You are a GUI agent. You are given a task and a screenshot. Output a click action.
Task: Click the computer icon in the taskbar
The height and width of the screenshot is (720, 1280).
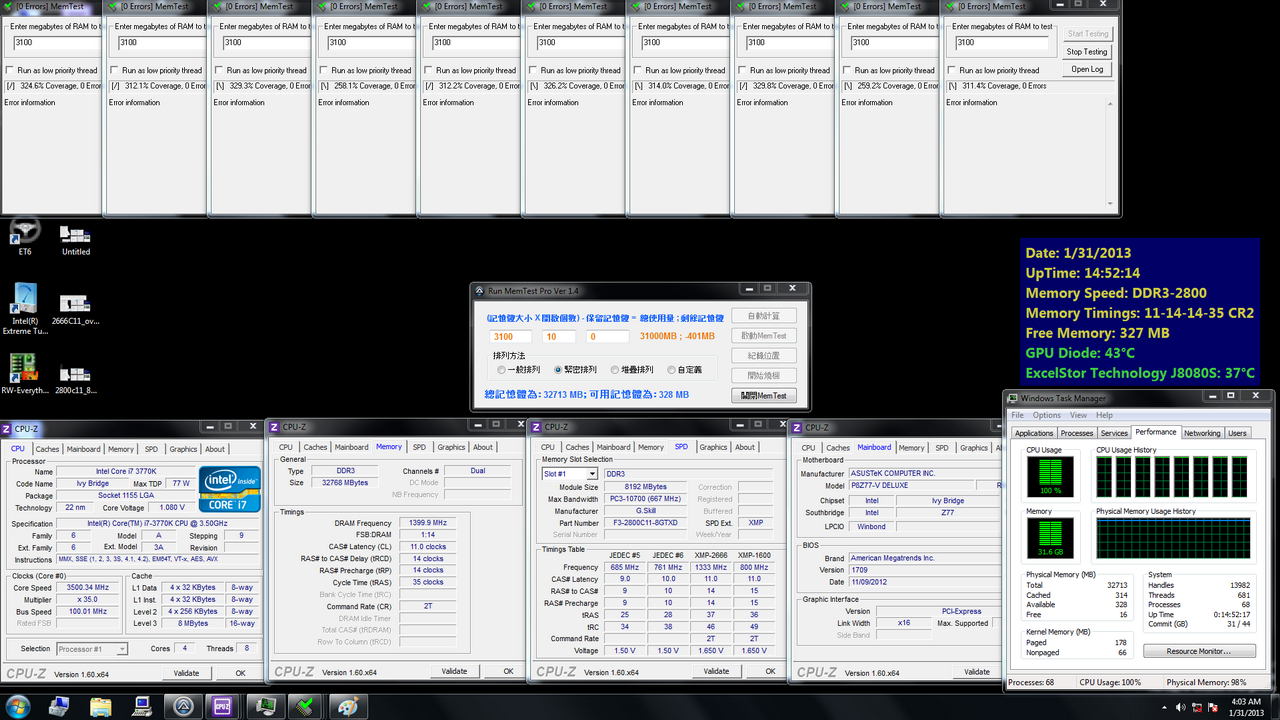[x=142, y=706]
